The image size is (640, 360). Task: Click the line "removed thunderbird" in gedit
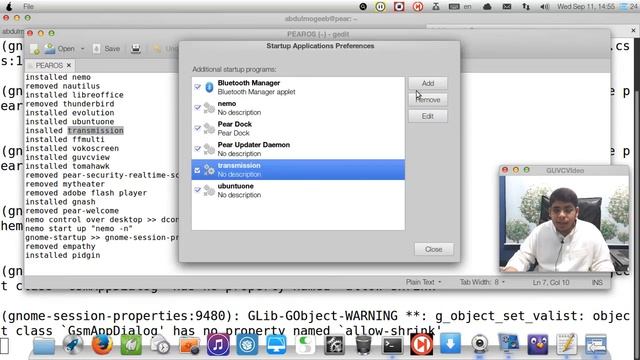point(70,104)
